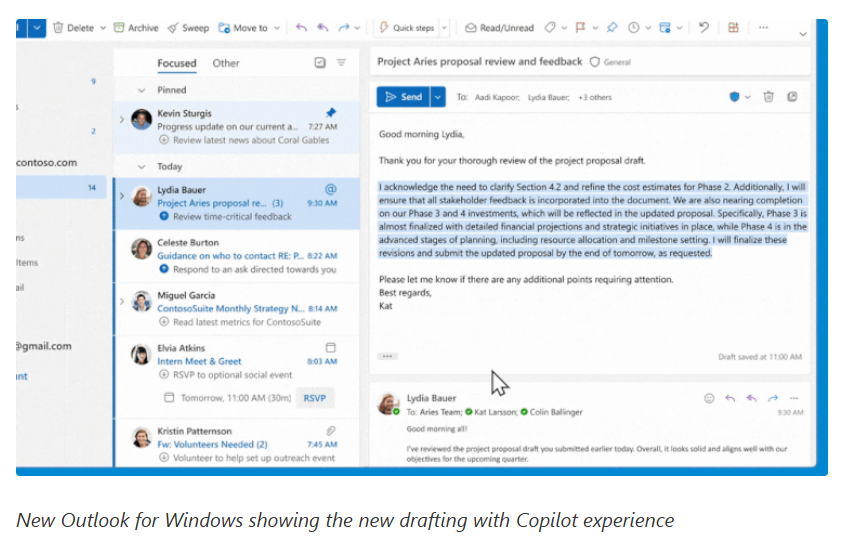Archive the selected message

(136, 28)
